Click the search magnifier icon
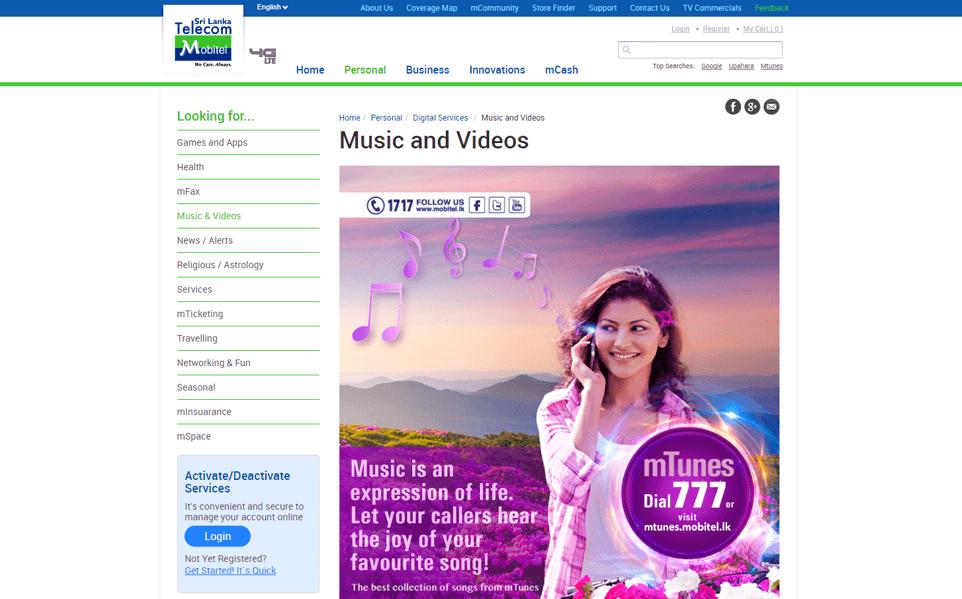 point(627,50)
